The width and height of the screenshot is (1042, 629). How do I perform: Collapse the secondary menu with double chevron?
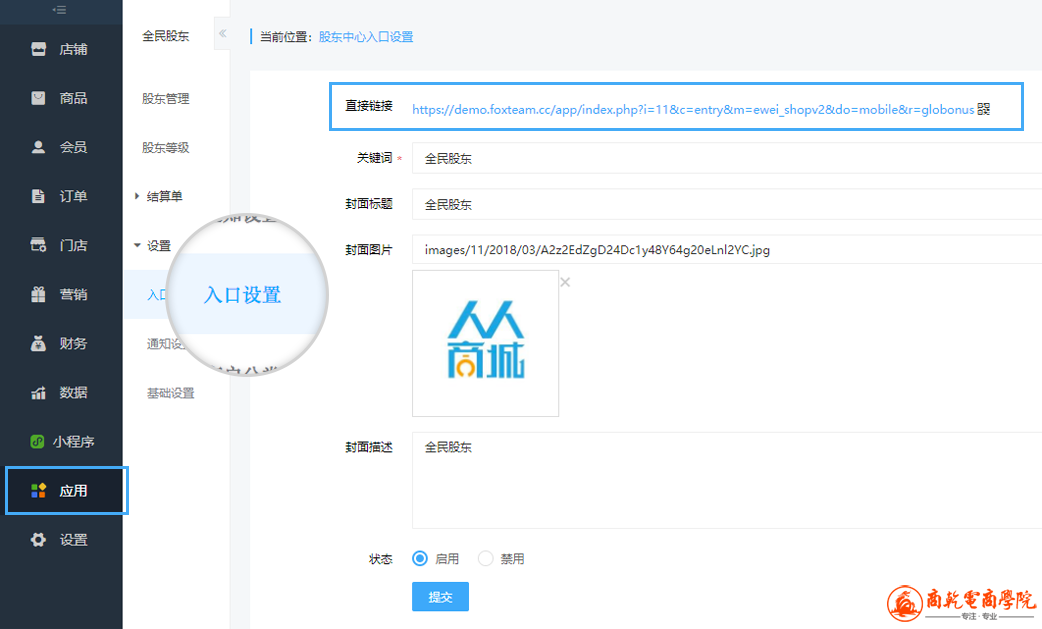222,34
